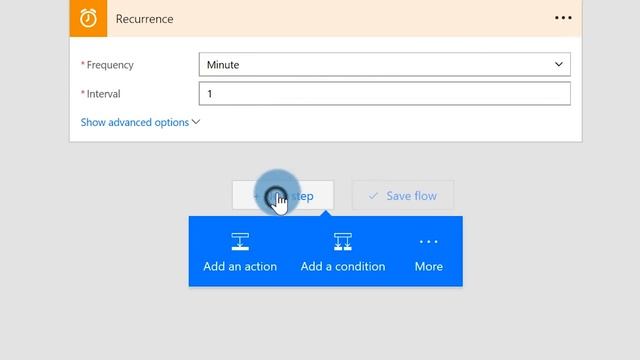Click the Recurrence card title
Viewport: 640px width, 360px height.
tap(144, 19)
